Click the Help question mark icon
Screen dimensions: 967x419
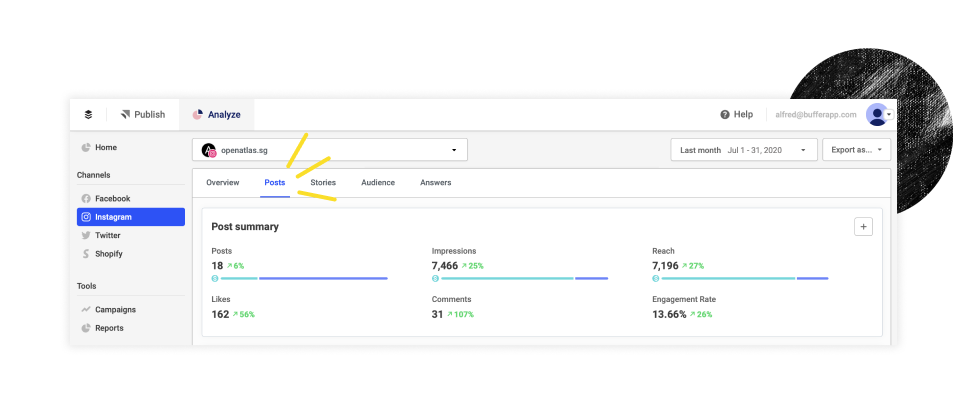[x=725, y=115]
